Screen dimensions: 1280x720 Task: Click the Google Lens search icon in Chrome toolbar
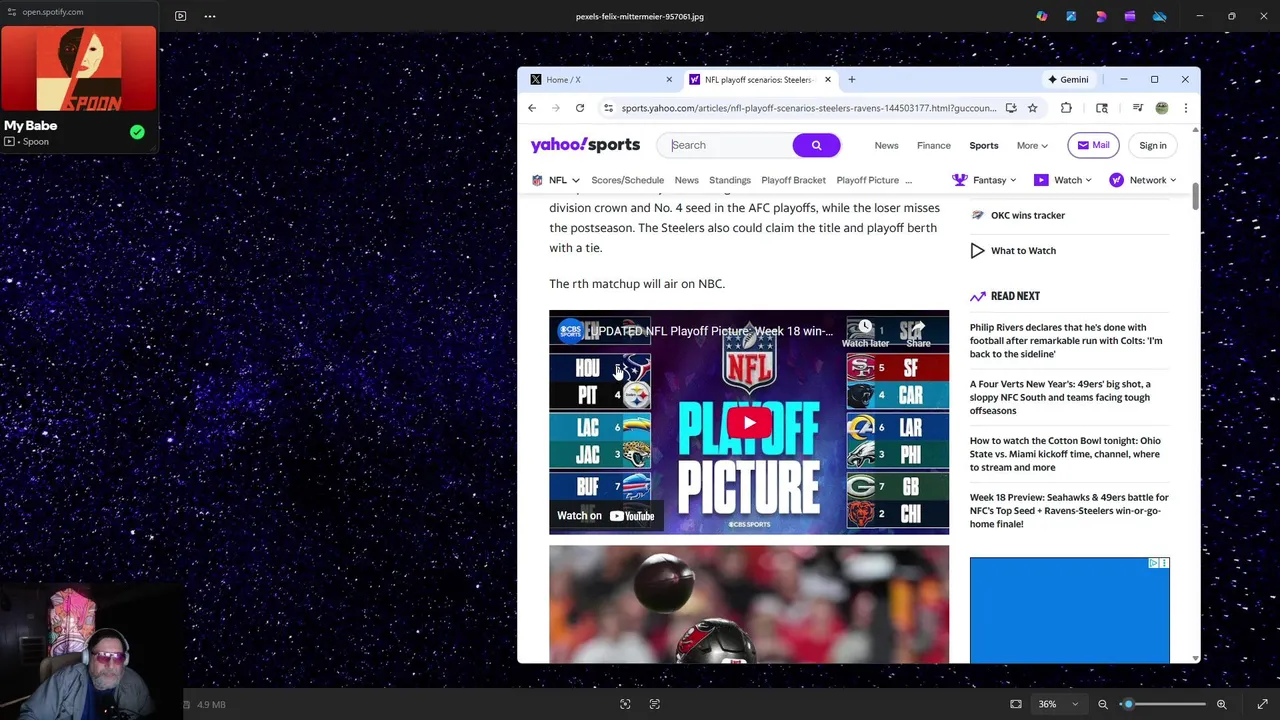click(1102, 108)
